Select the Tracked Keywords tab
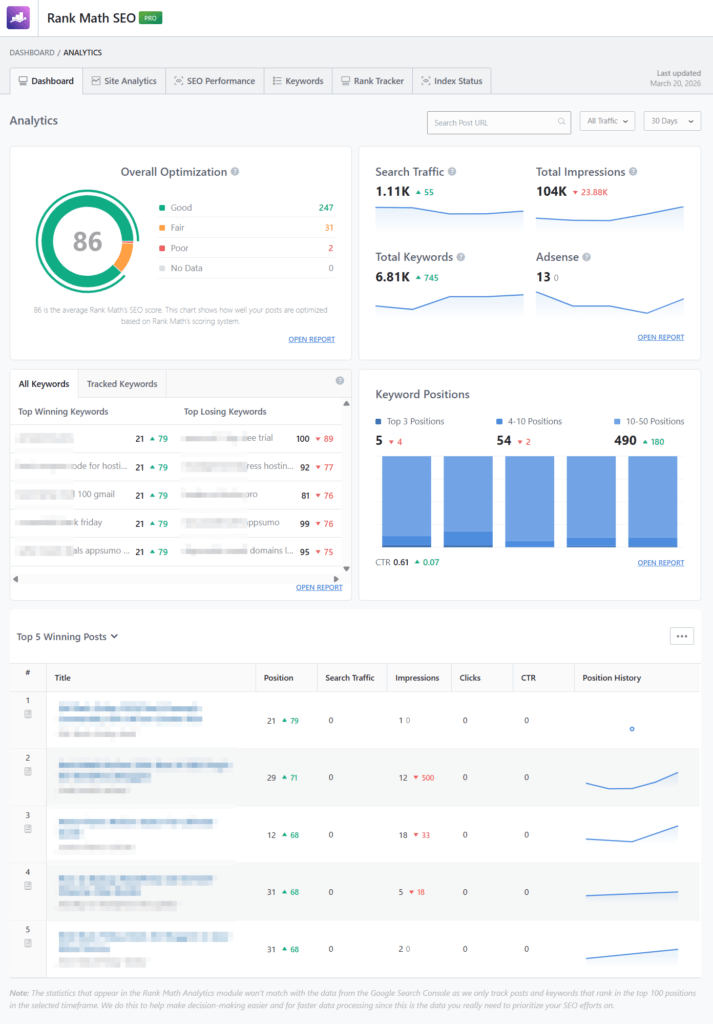 point(122,384)
